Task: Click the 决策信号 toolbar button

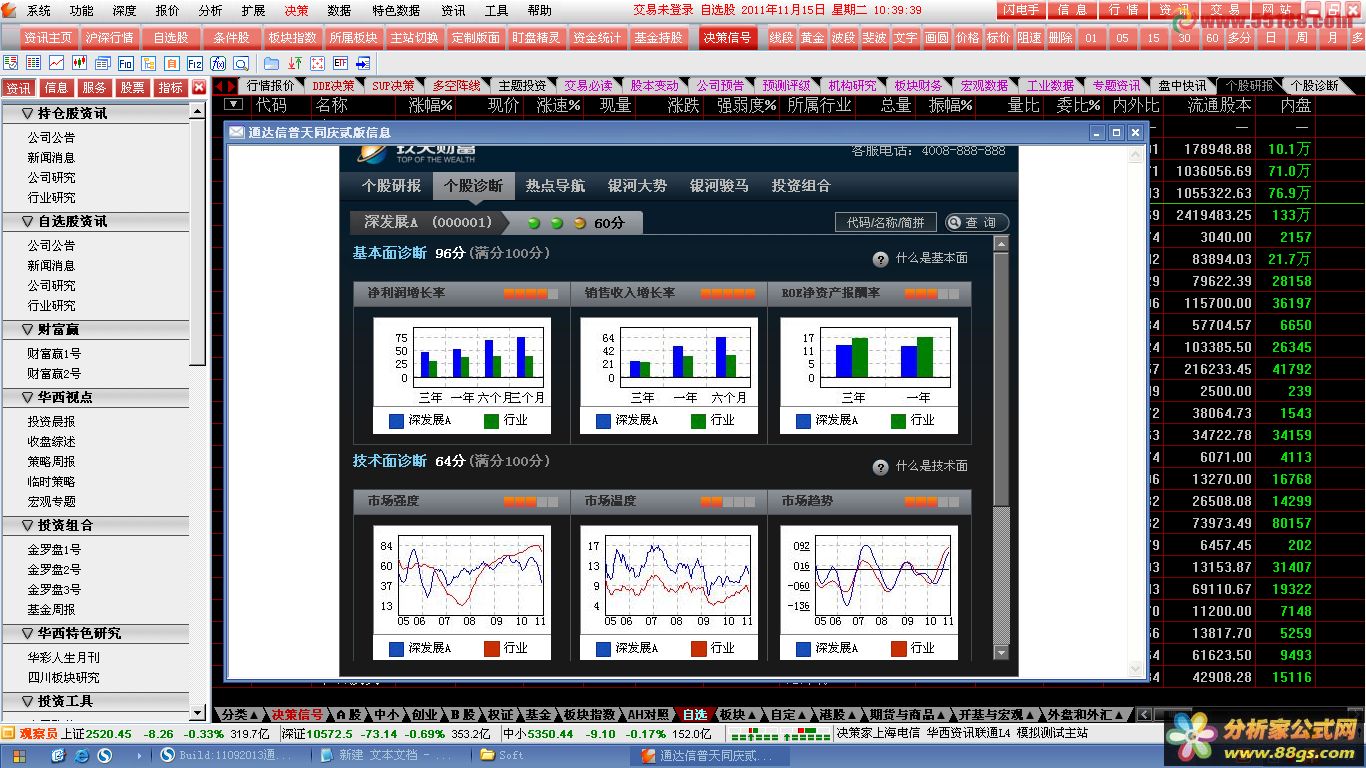Action: pyautogui.click(x=727, y=38)
